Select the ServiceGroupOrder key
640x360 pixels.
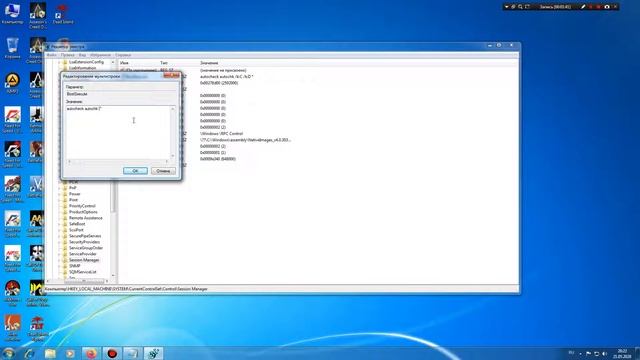[x=86, y=248]
